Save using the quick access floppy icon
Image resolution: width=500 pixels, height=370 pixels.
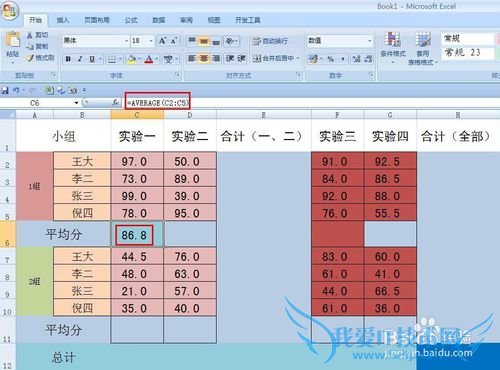(x=5, y=90)
